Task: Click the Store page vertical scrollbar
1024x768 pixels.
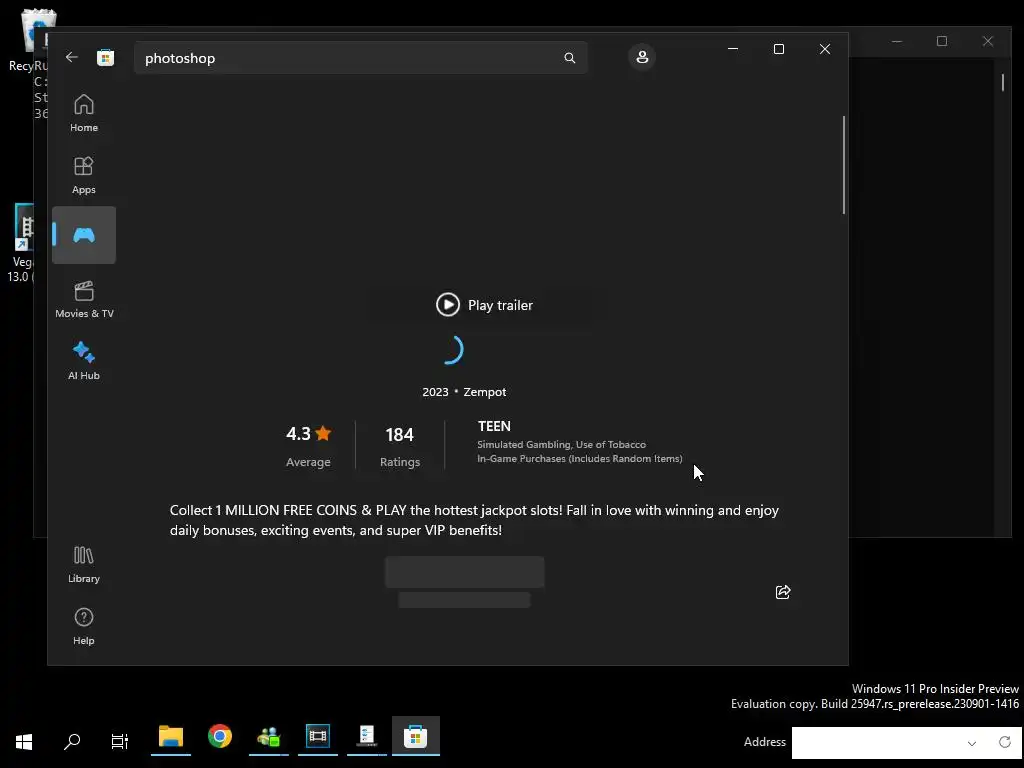Action: (844, 165)
